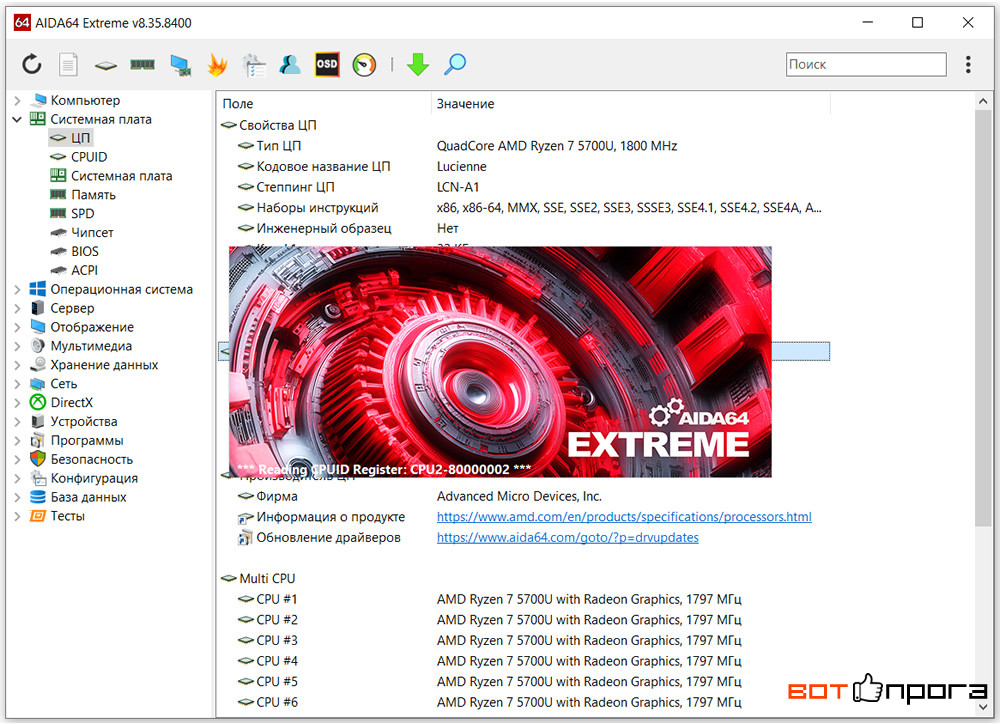Open the OSD panel icon

(327, 64)
